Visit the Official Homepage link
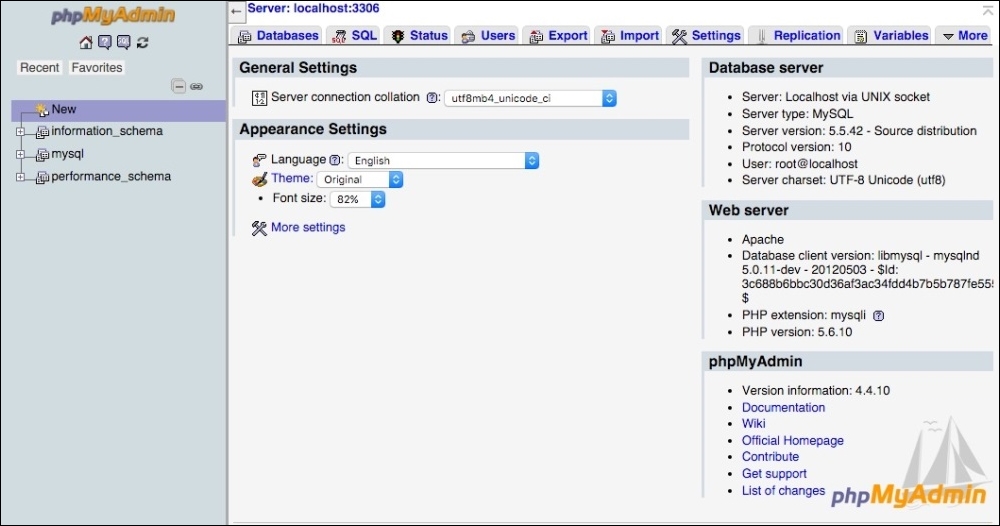This screenshot has width=1000, height=526. [x=792, y=441]
